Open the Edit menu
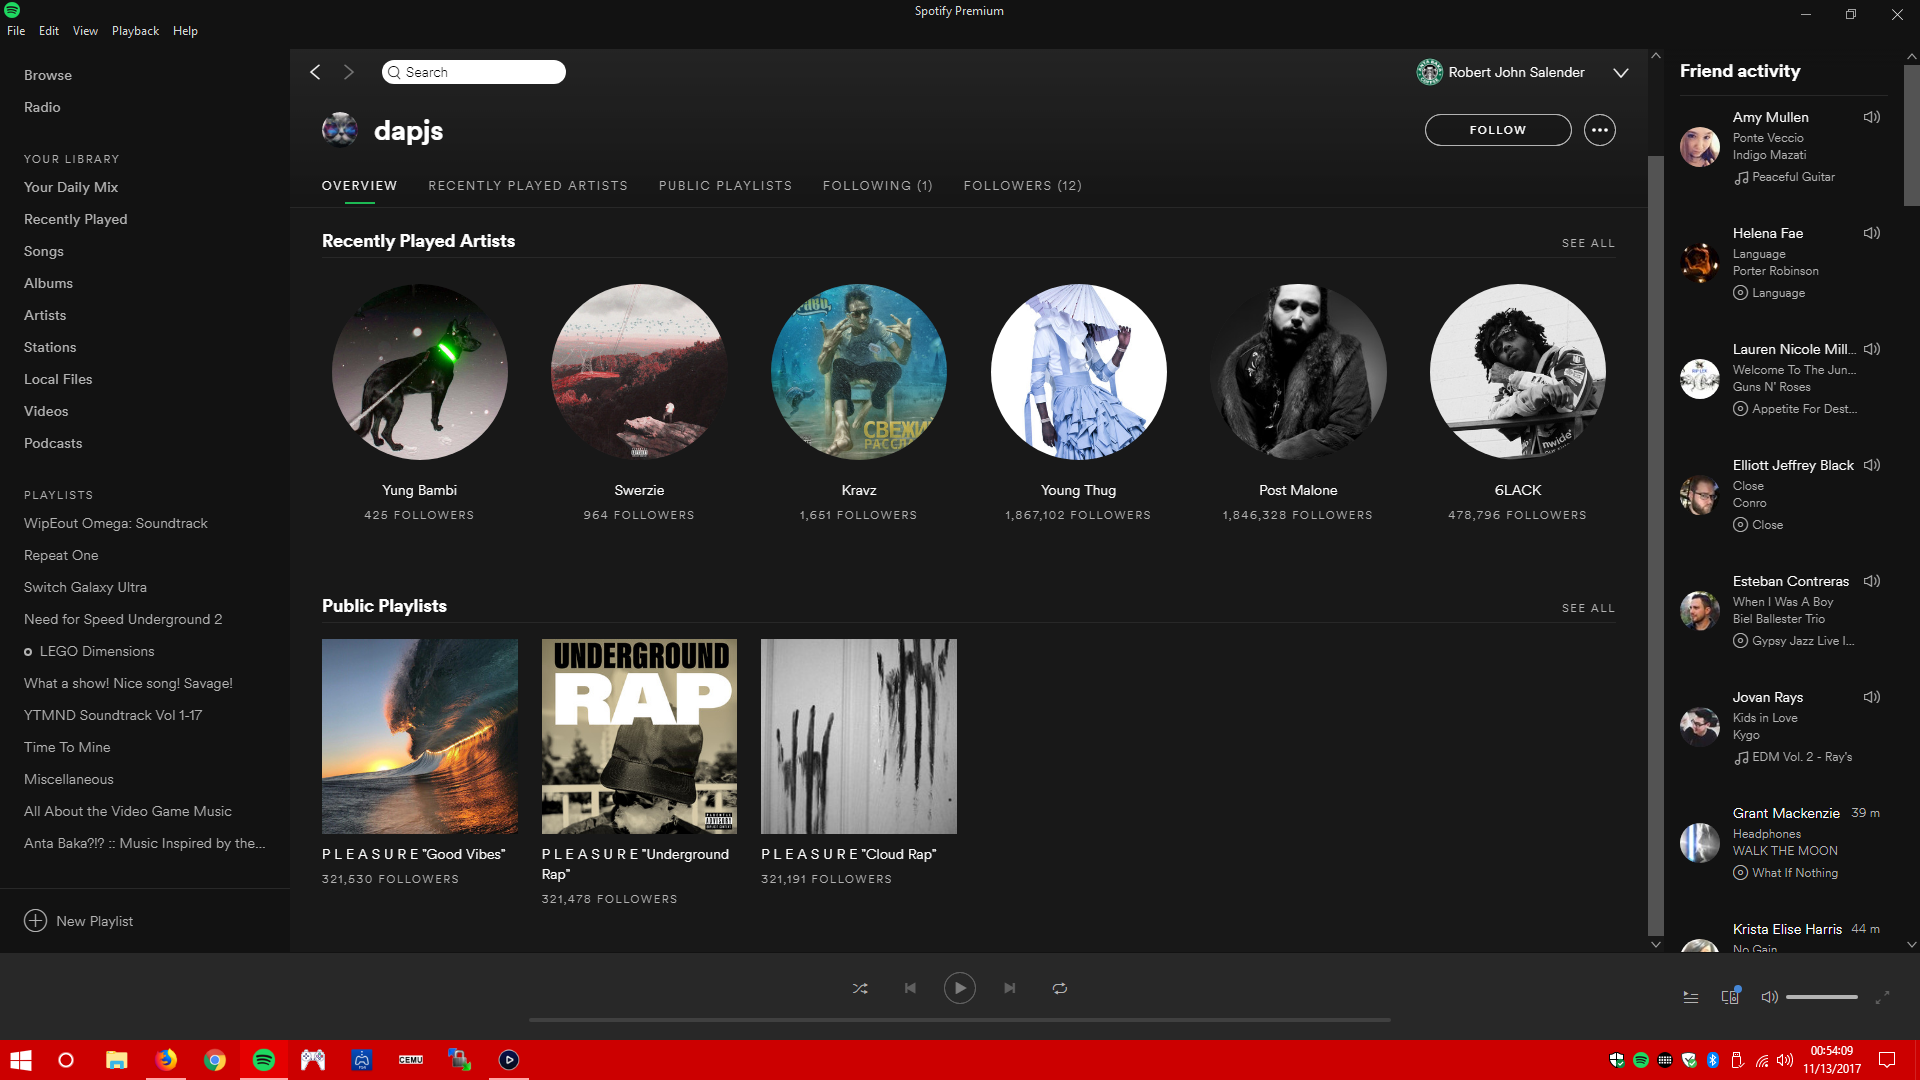 pyautogui.click(x=49, y=31)
